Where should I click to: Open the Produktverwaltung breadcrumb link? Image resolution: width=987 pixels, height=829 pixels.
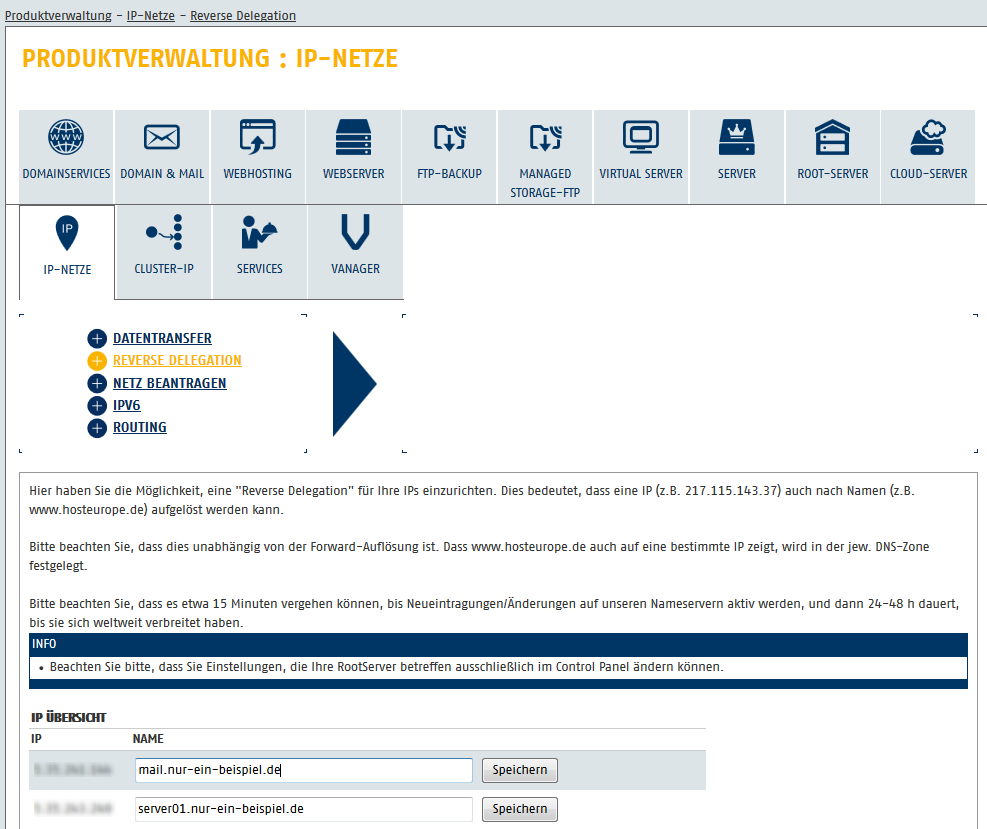[58, 16]
